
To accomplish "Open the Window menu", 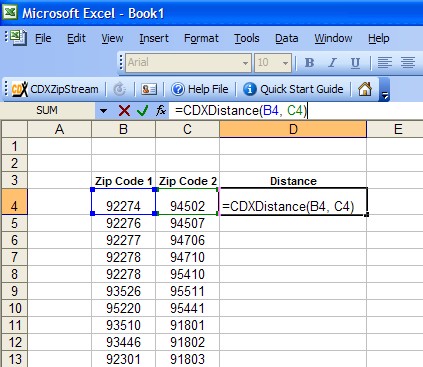I will click(333, 38).
